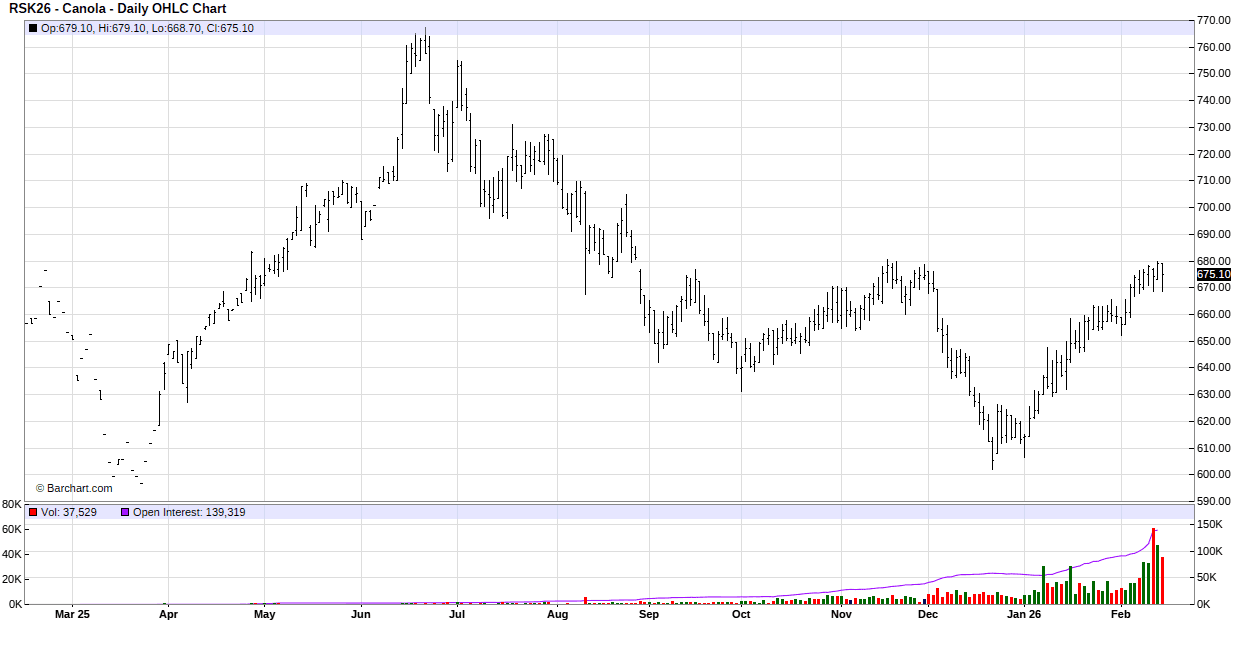Click the 700.00 price axis label

click(x=1213, y=207)
